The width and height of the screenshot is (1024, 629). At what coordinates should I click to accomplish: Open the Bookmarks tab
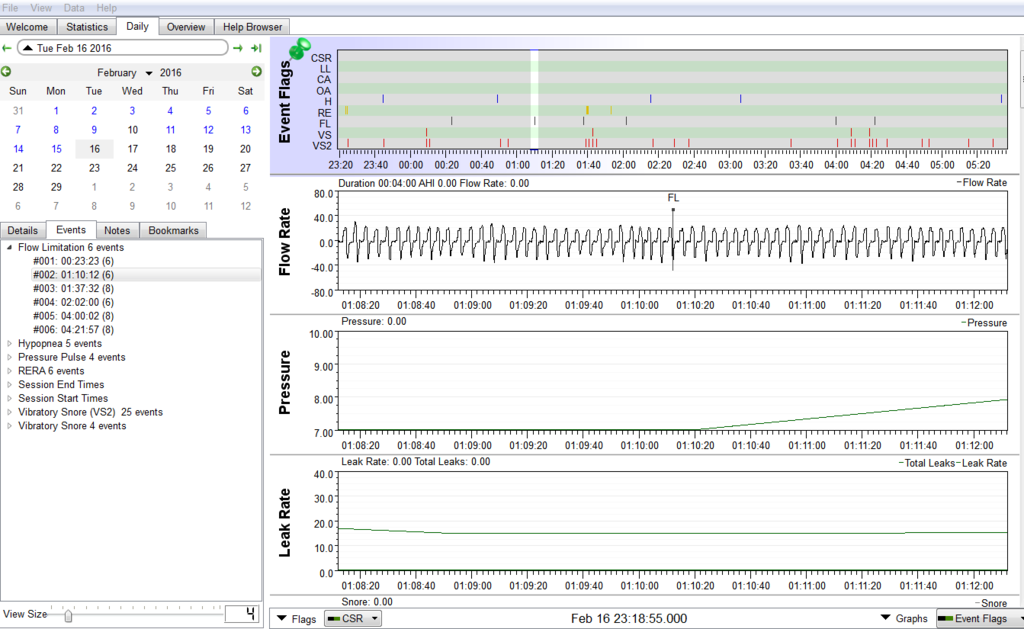pos(173,230)
